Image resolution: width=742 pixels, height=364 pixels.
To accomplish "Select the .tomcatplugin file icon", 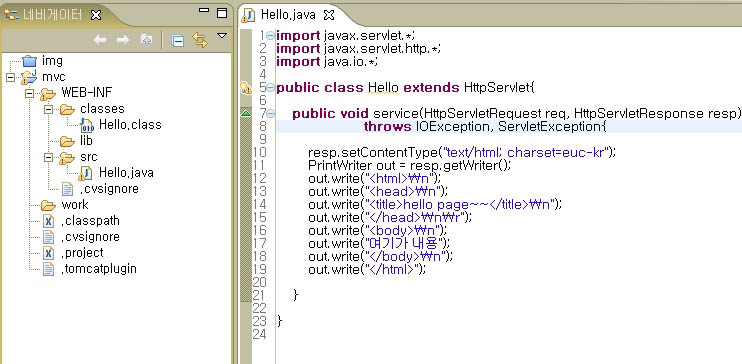I will coord(48,269).
